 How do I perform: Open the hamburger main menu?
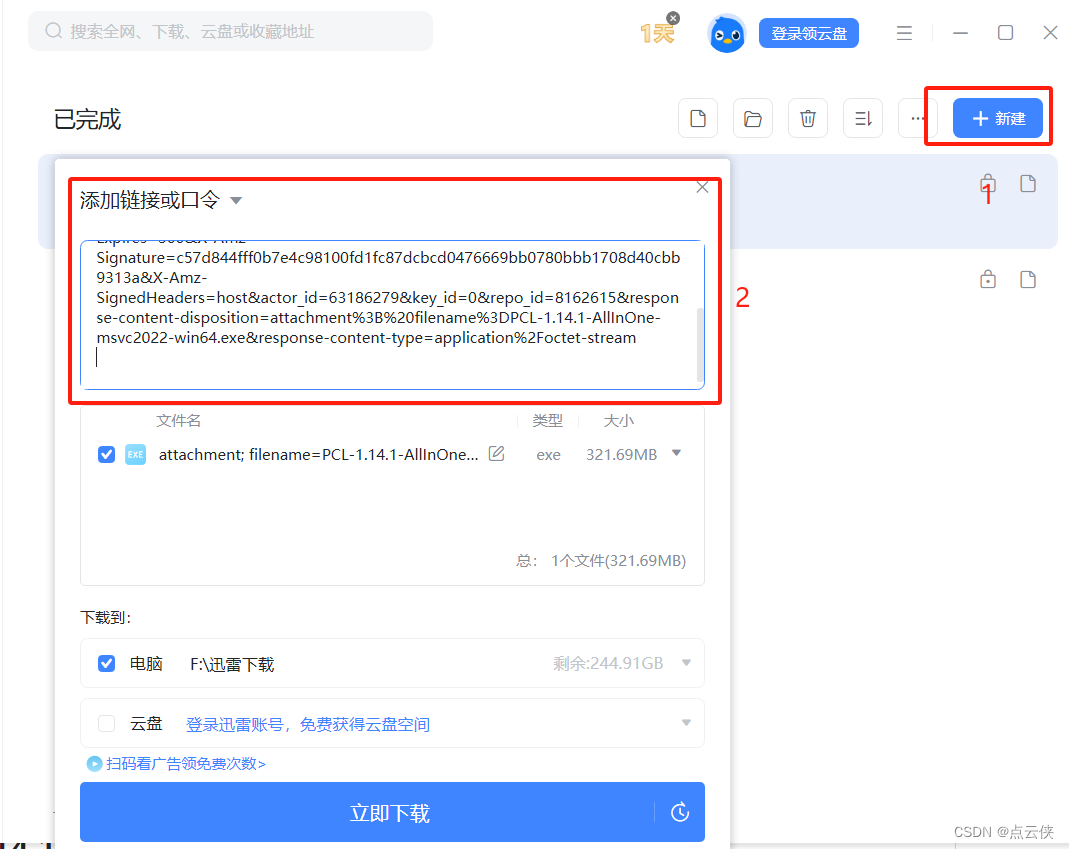(x=904, y=33)
